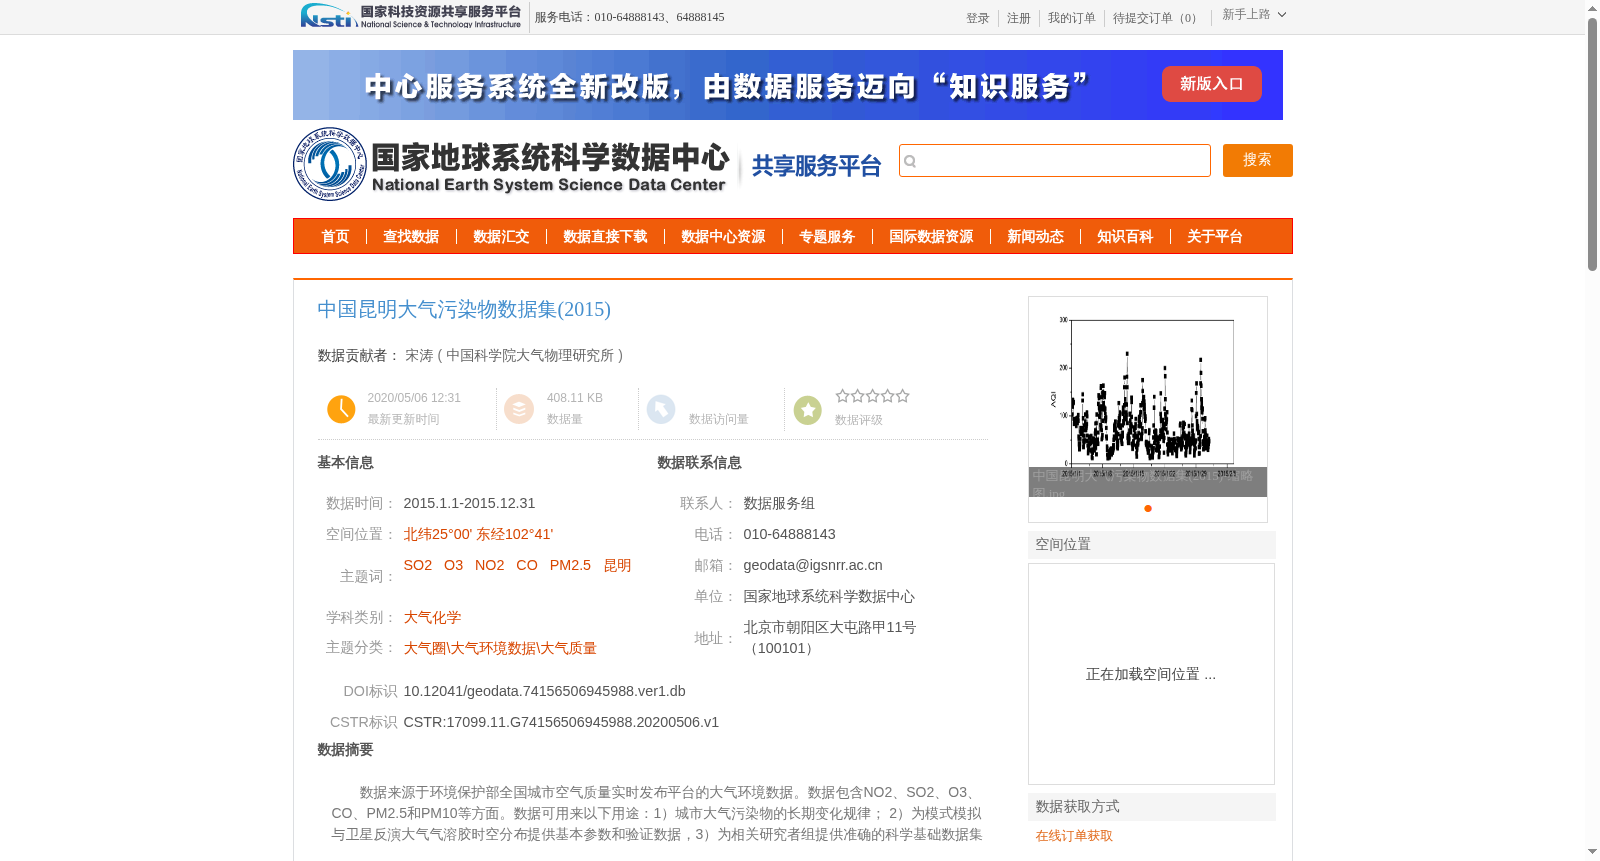Click the CSTR identifier value text
The image size is (1600, 861).
click(561, 722)
